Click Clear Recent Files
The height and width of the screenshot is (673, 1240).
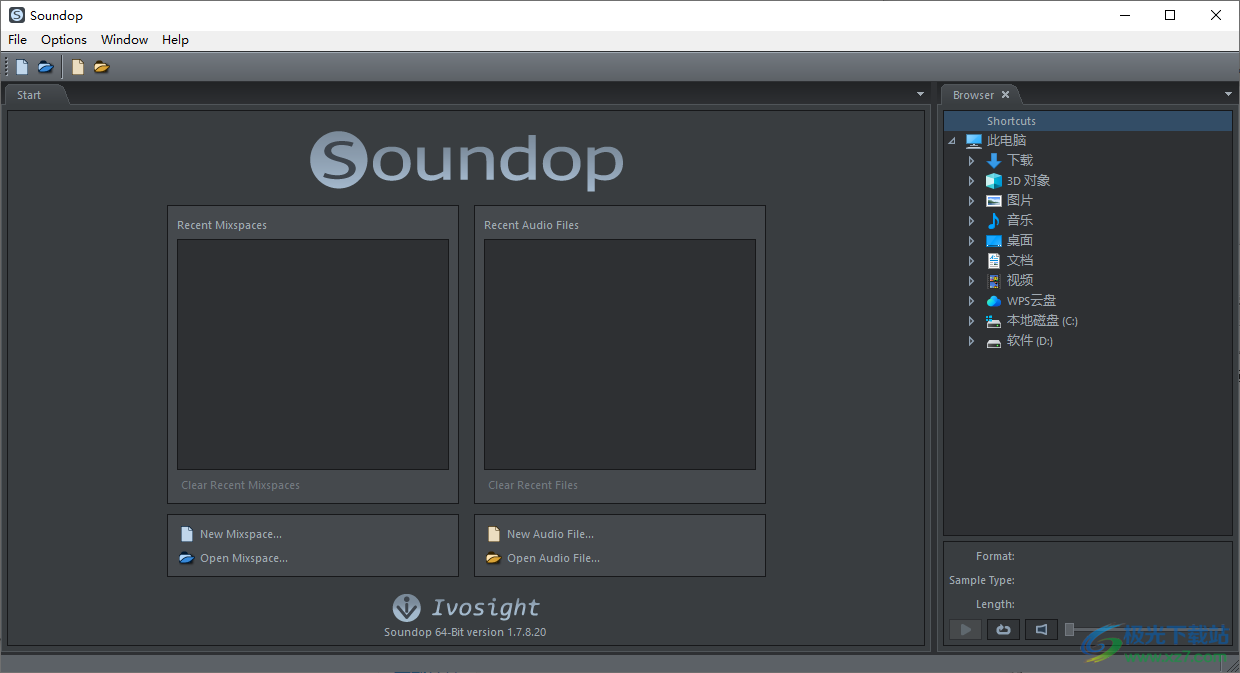tap(533, 485)
